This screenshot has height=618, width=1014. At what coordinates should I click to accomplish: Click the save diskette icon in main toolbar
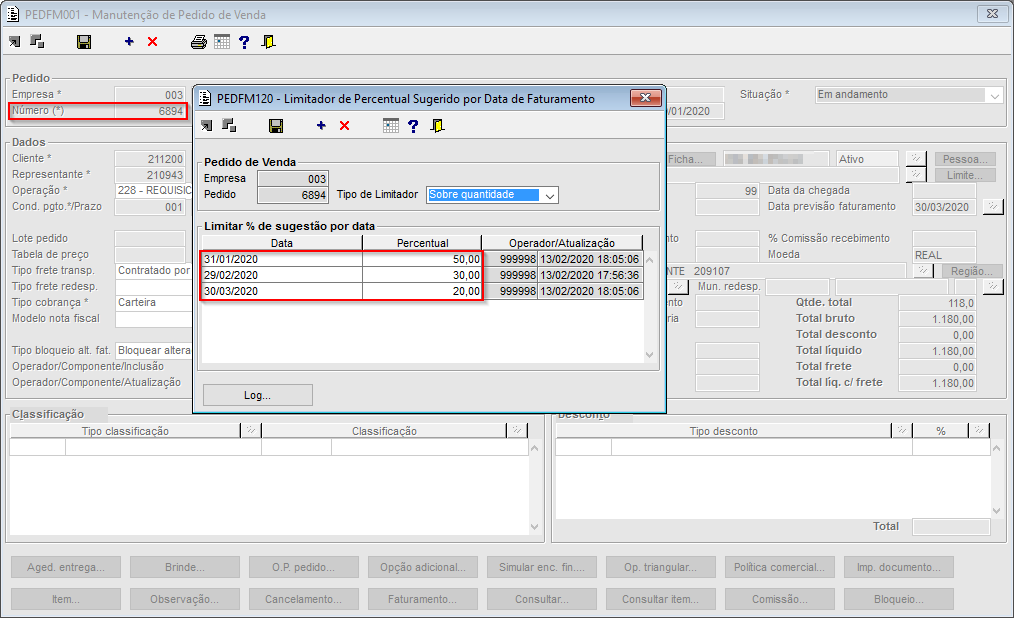click(84, 42)
